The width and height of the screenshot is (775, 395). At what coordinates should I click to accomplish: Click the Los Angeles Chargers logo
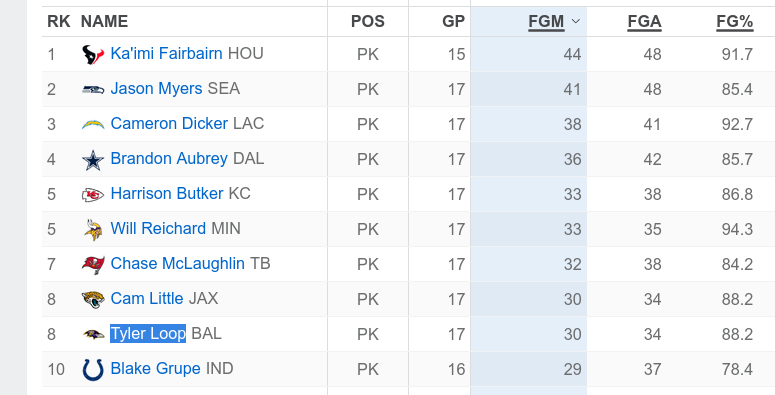tap(93, 124)
